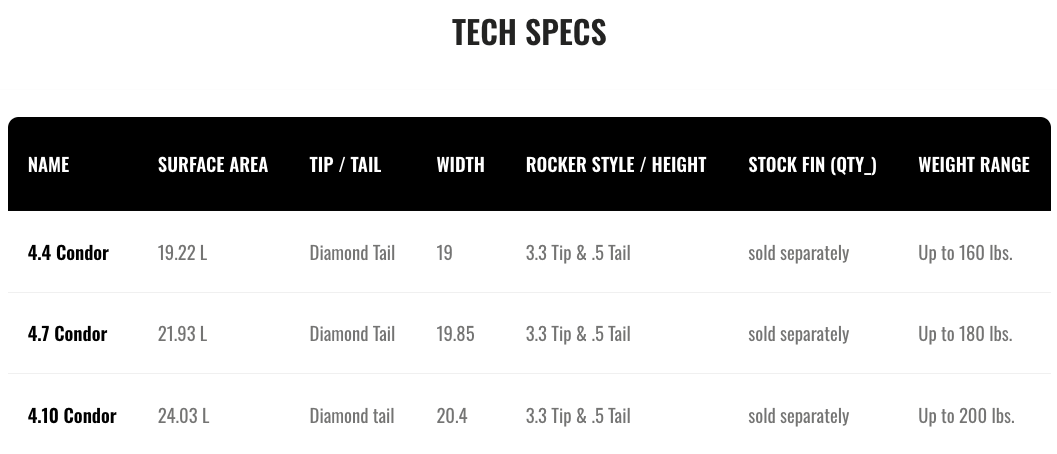The height and width of the screenshot is (454, 1057).
Task: Click the 20.4 width value
Action: (x=452, y=415)
